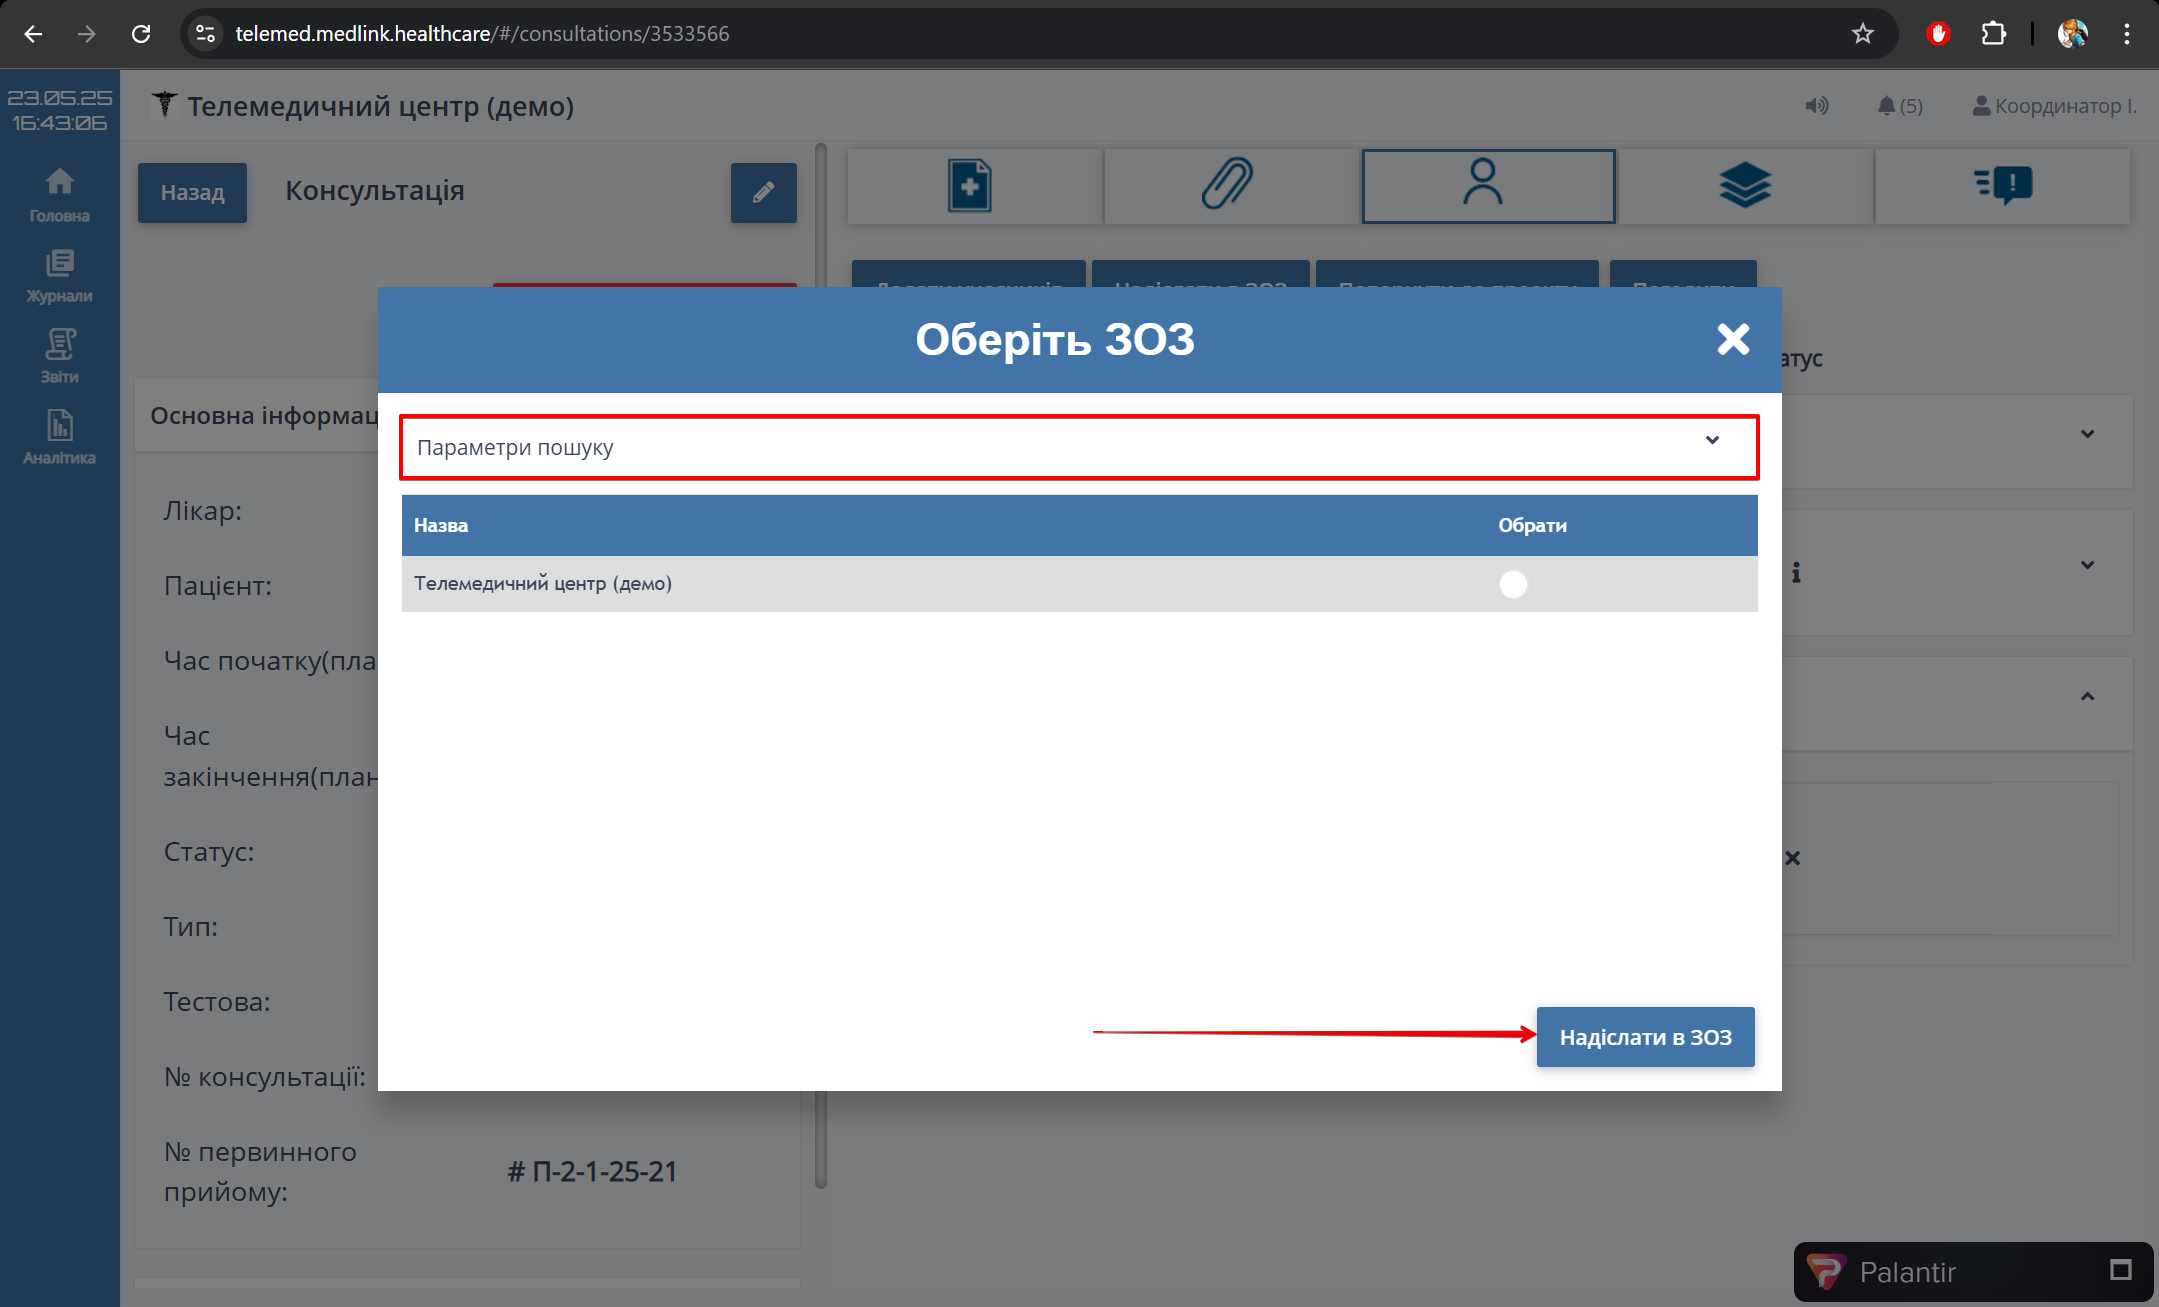This screenshot has height=1307, width=2159.
Task: Toggle the sound speaker icon
Action: click(x=1816, y=106)
